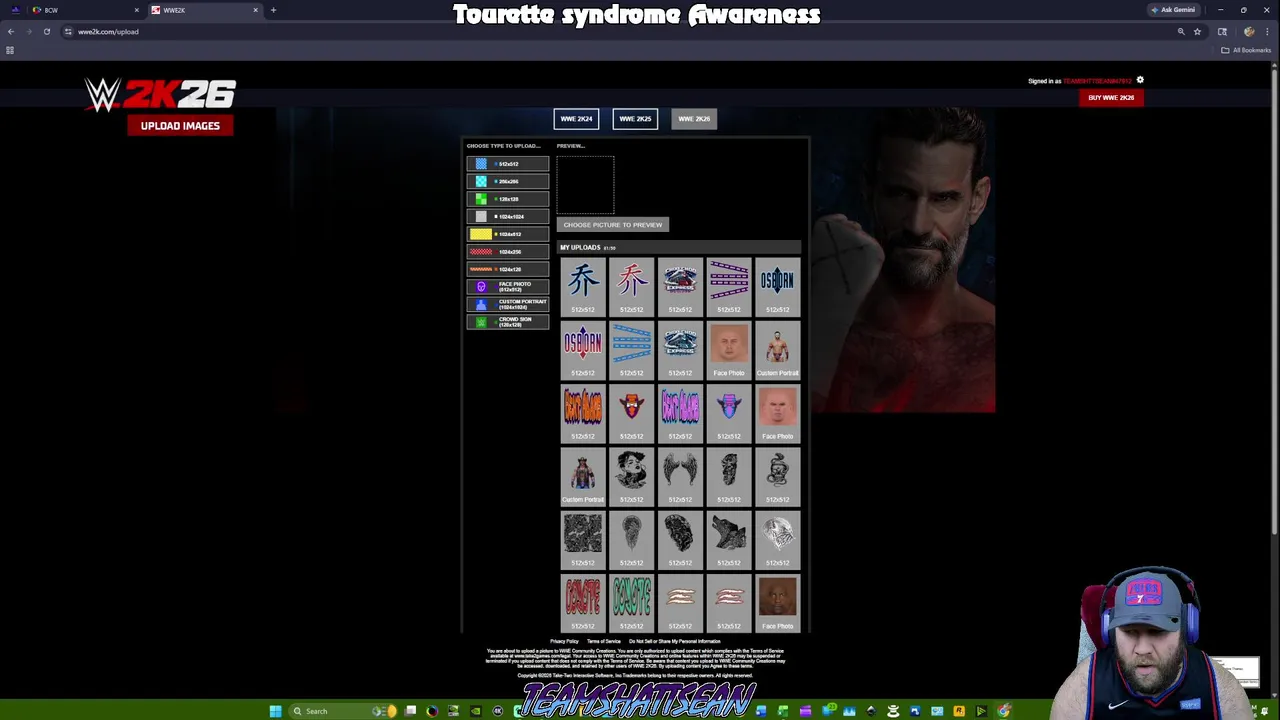Open the green COYOTE text thumbnail

click(x=632, y=602)
